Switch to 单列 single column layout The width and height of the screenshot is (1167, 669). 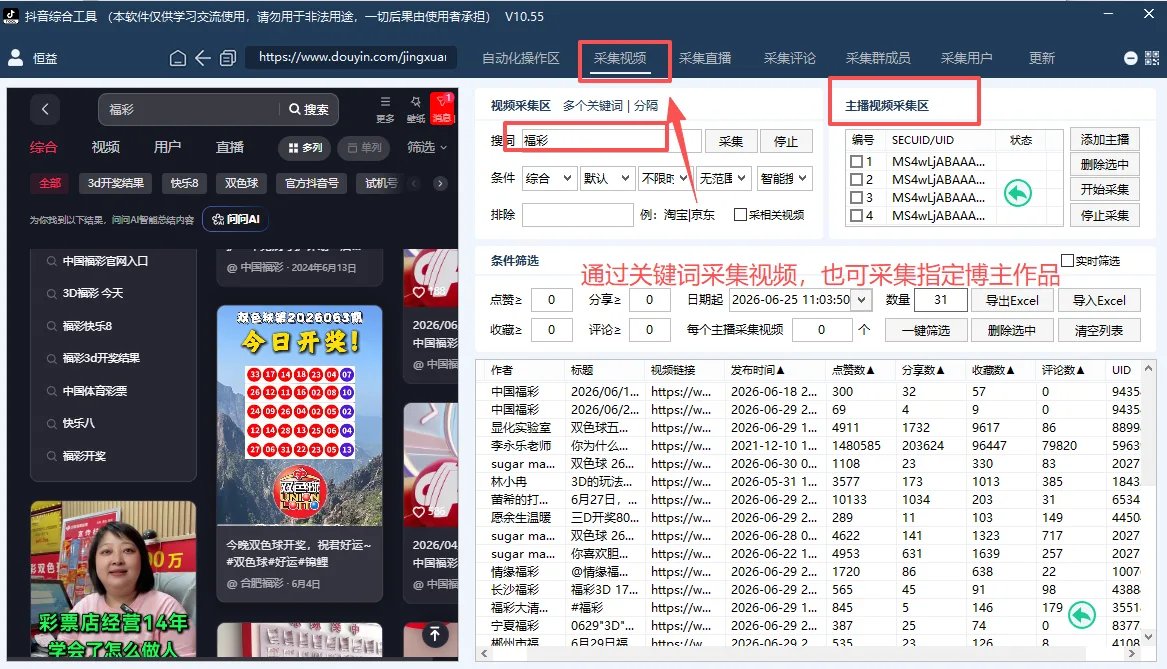point(365,147)
